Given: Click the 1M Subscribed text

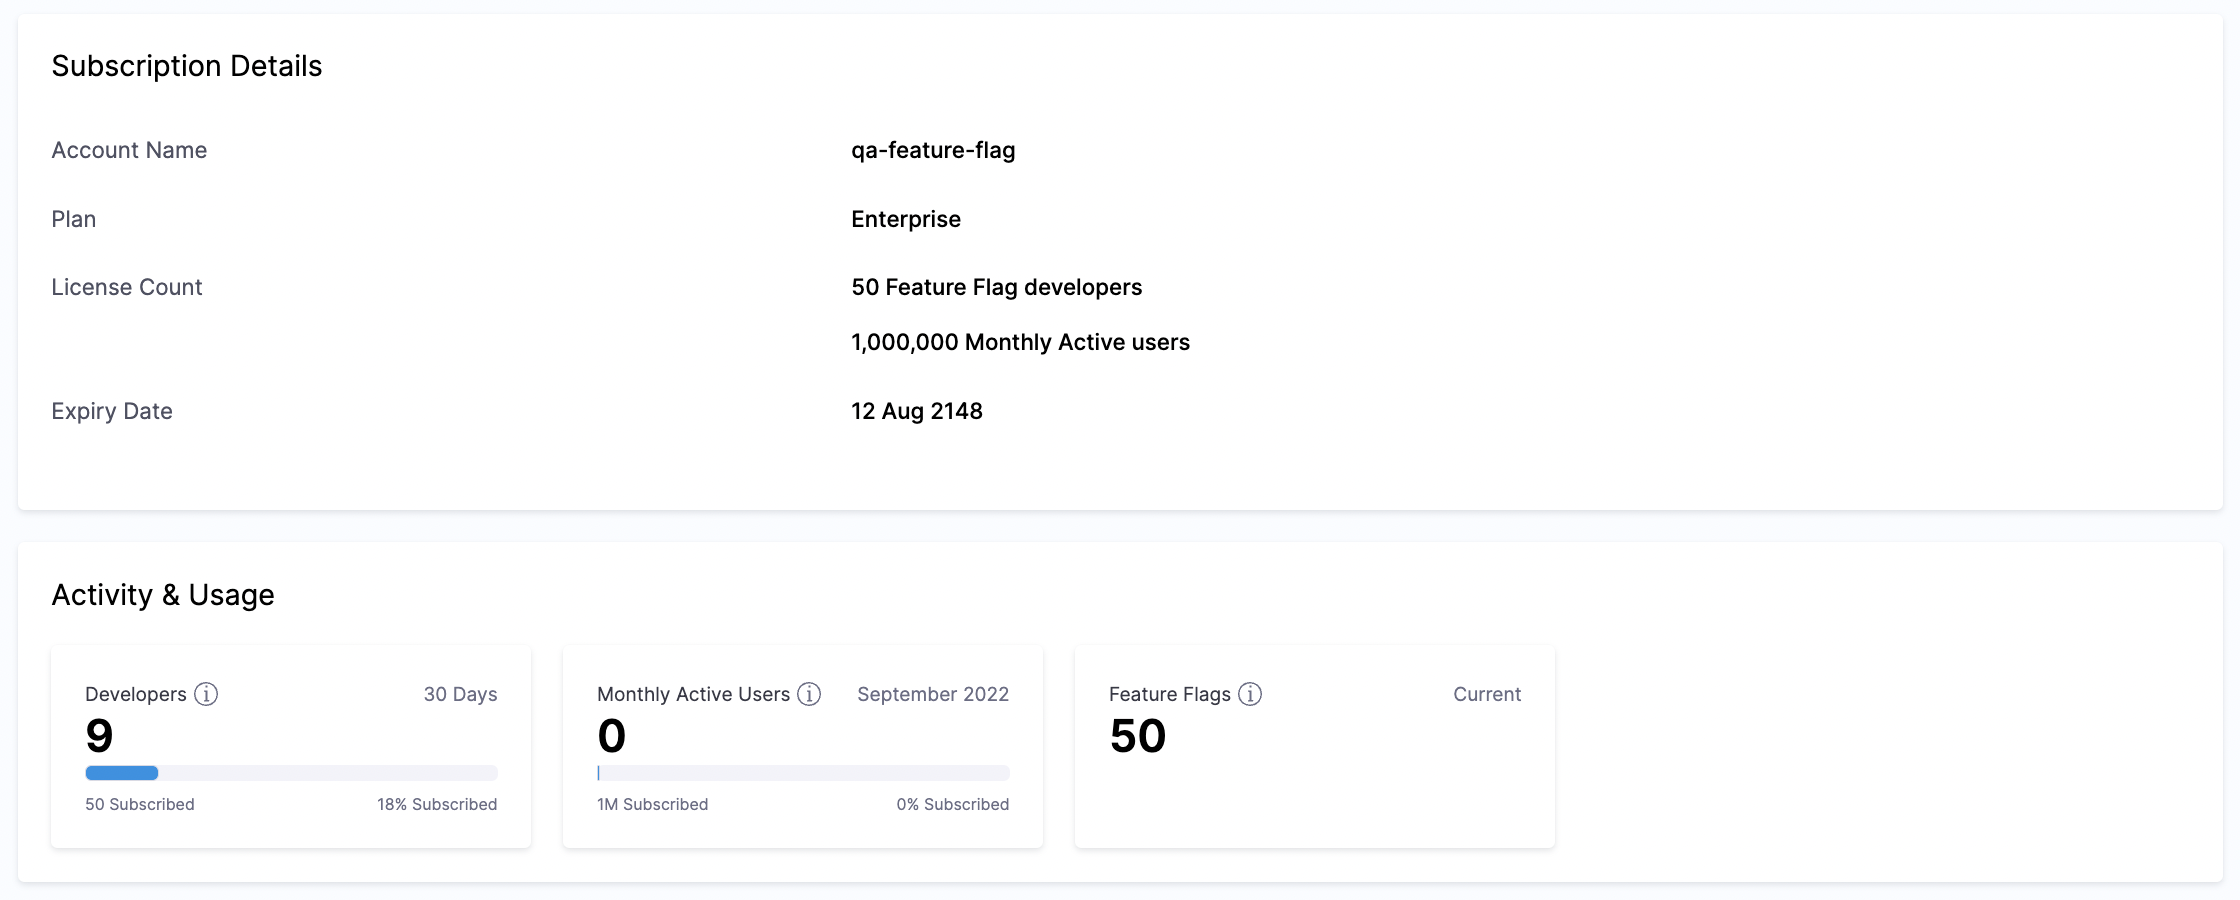Looking at the screenshot, I should (652, 804).
